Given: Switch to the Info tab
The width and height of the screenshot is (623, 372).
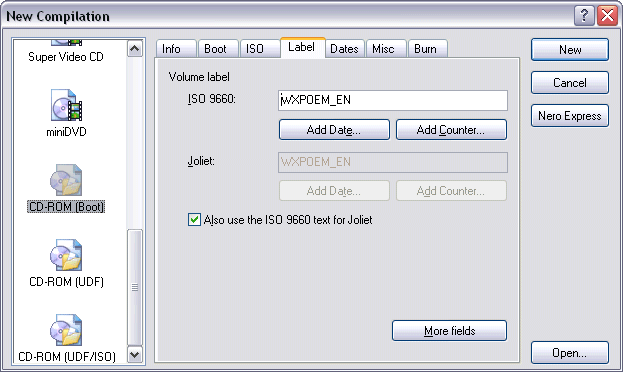Looking at the screenshot, I should (175, 49).
